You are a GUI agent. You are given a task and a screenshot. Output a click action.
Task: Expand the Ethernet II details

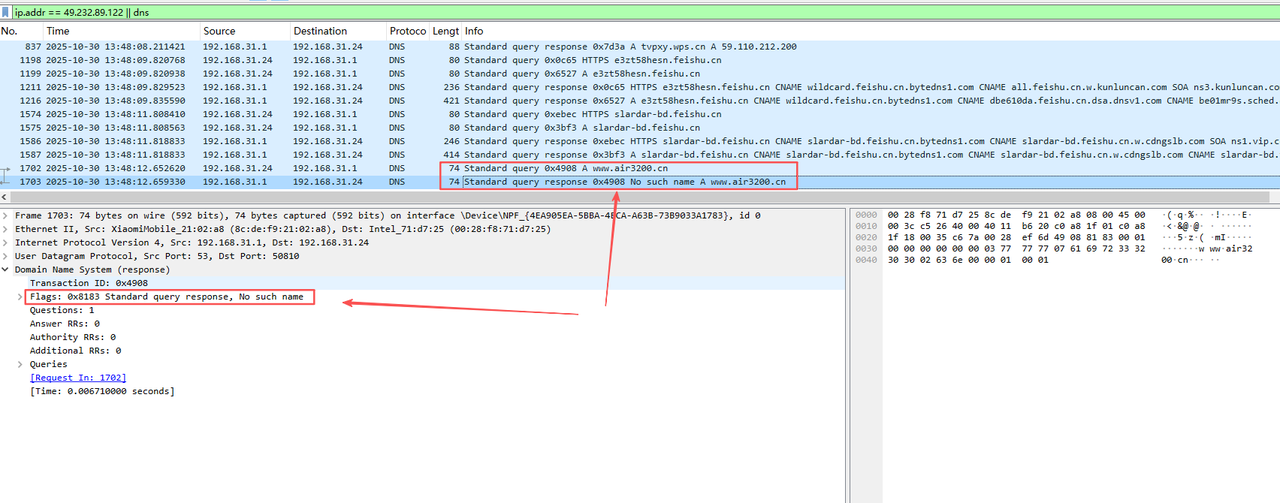click(6, 229)
